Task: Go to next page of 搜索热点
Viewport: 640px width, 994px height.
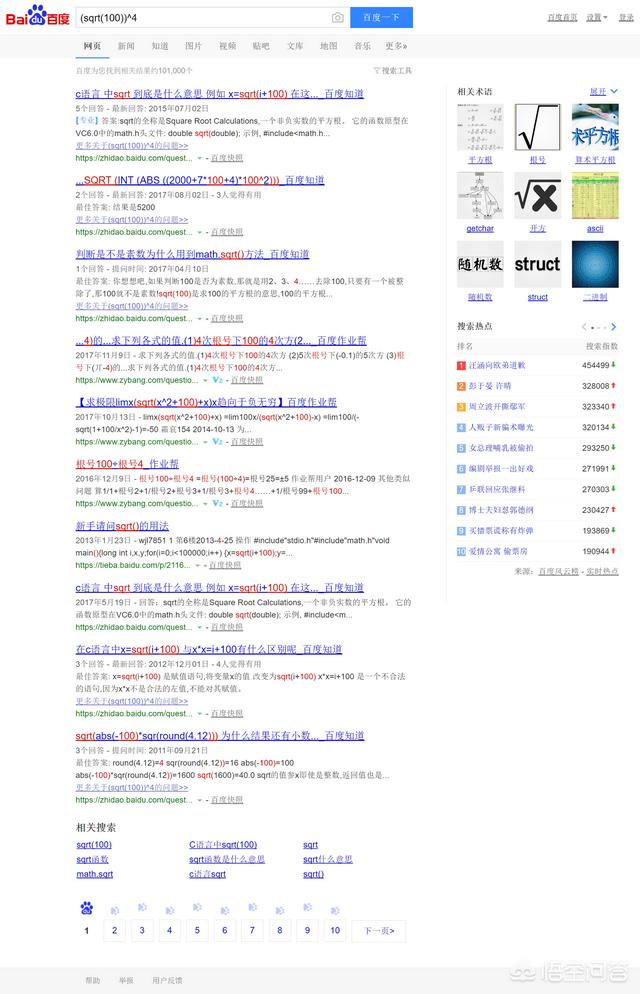Action: [613, 327]
